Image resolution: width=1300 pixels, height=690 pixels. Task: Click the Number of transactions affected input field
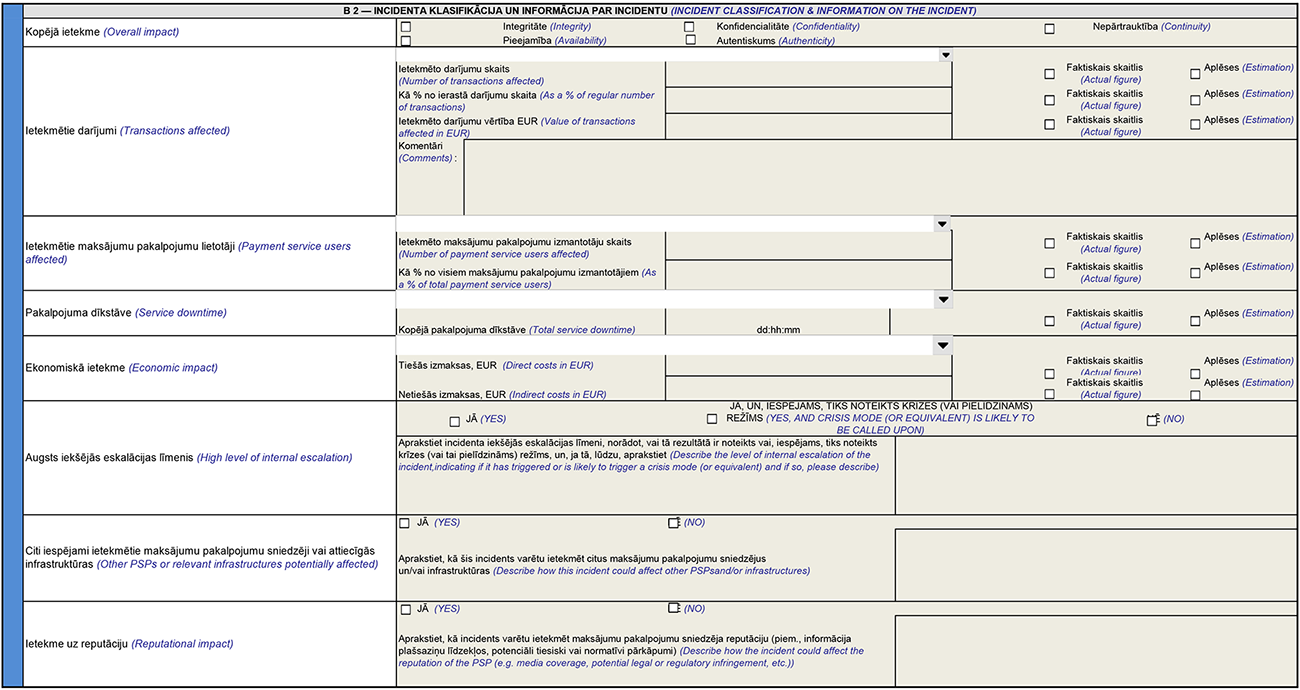808,74
